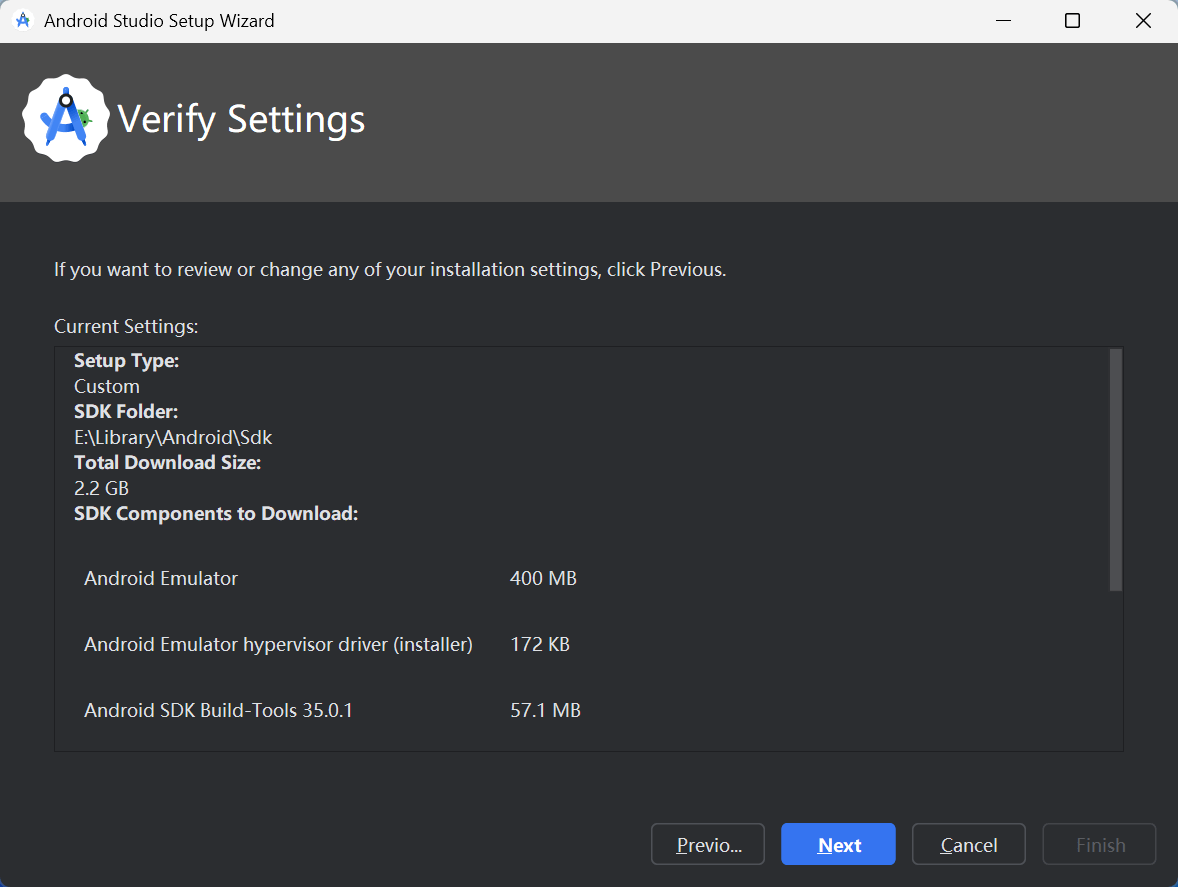This screenshot has height=887, width=1178.
Task: Click the 'Current Settings:' label
Action: (126, 327)
